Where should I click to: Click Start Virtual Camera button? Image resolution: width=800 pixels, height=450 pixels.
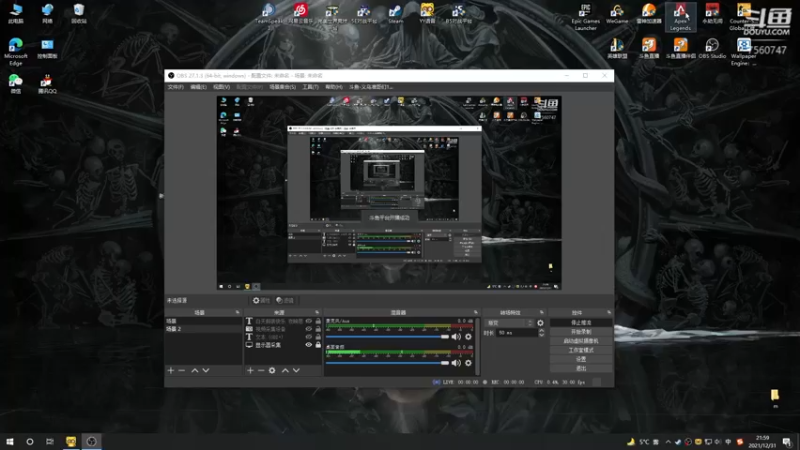pos(581,341)
